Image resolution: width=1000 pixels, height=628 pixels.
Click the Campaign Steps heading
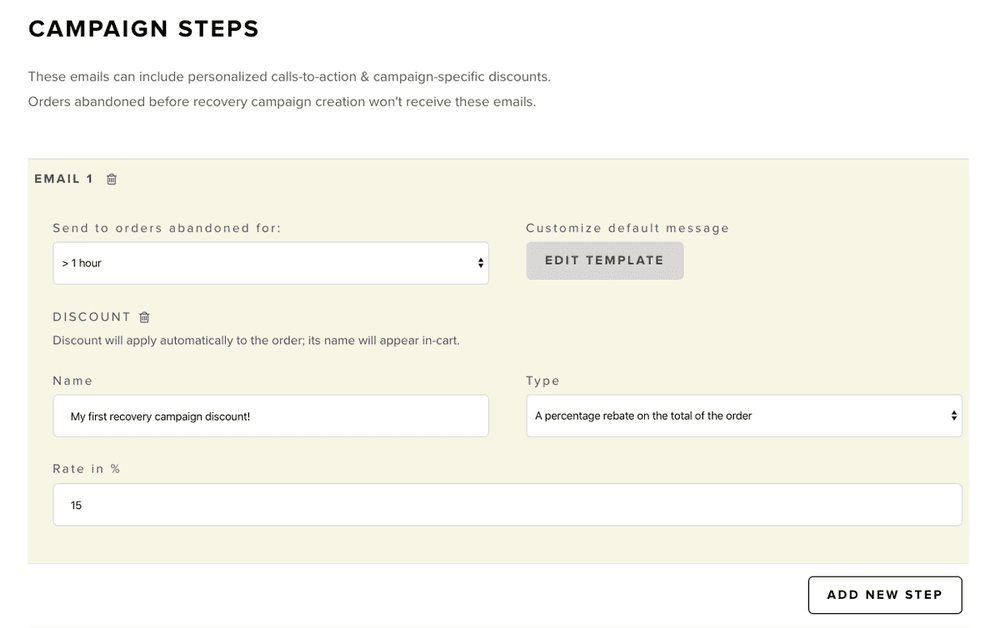tap(144, 29)
